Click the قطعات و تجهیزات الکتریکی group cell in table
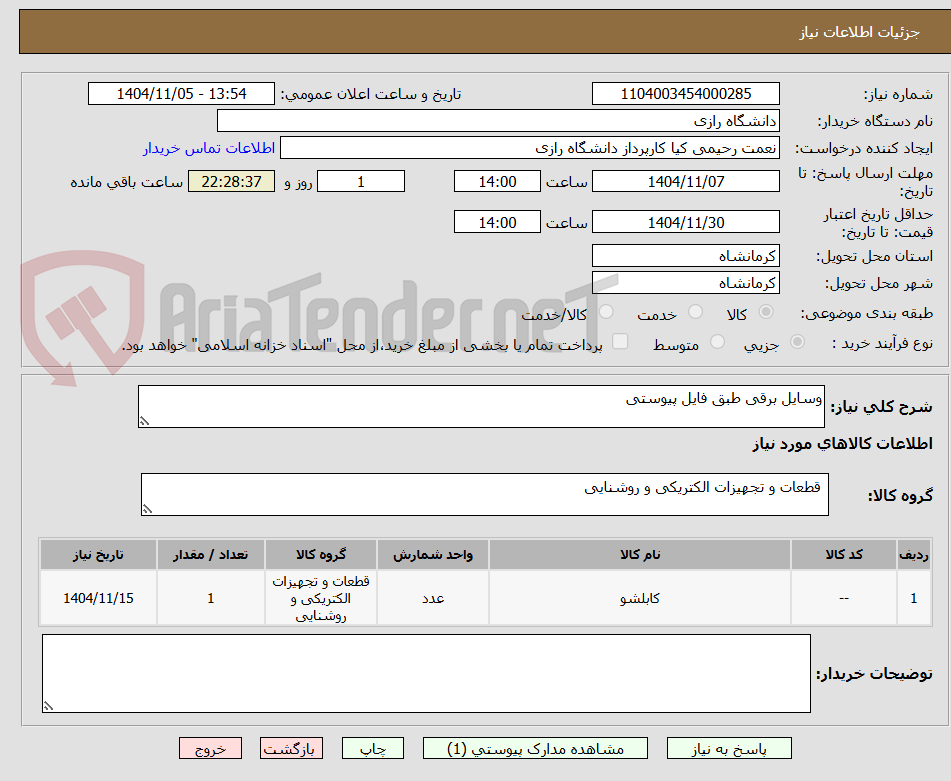Screen dimensions: 951x781 click(x=321, y=598)
